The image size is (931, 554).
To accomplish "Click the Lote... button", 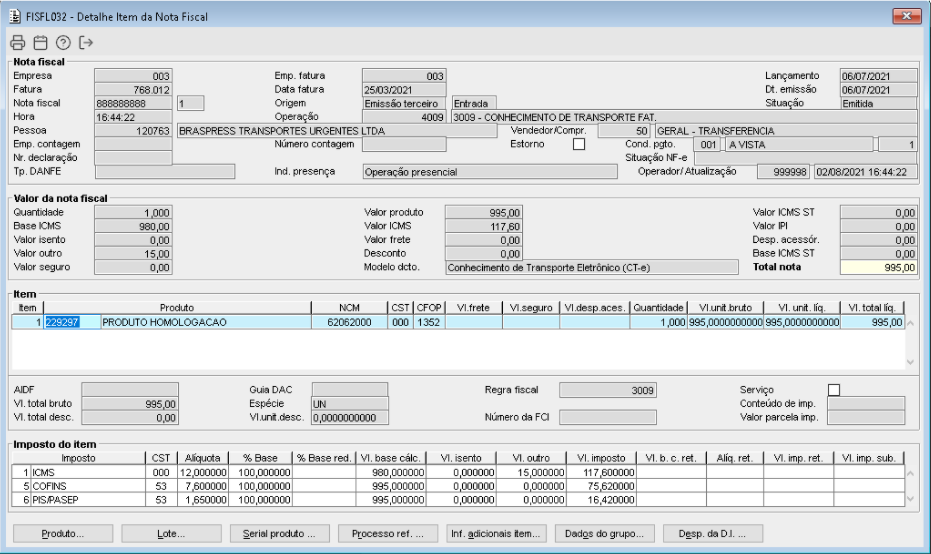I will 171,534.
